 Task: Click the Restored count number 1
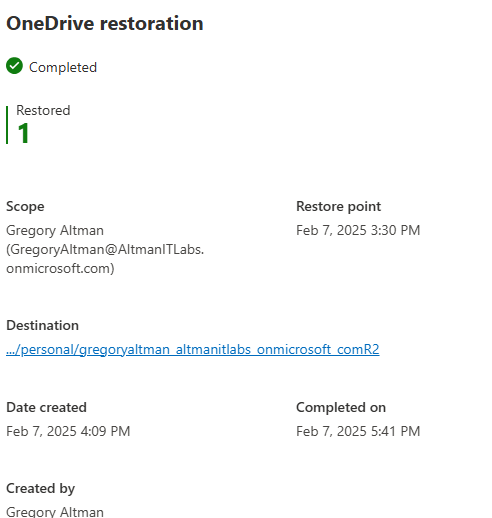tap(23, 133)
